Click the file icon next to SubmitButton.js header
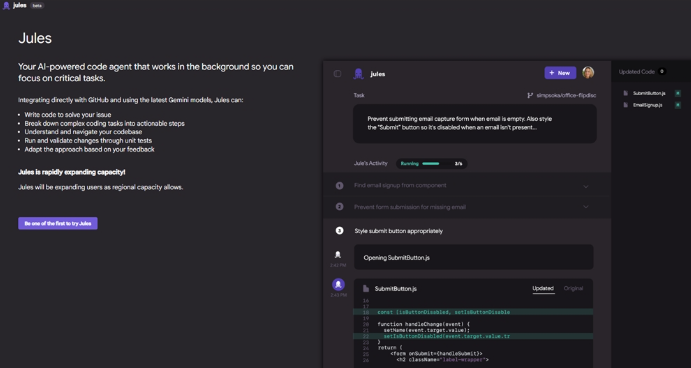This screenshot has width=691, height=368. 366,289
